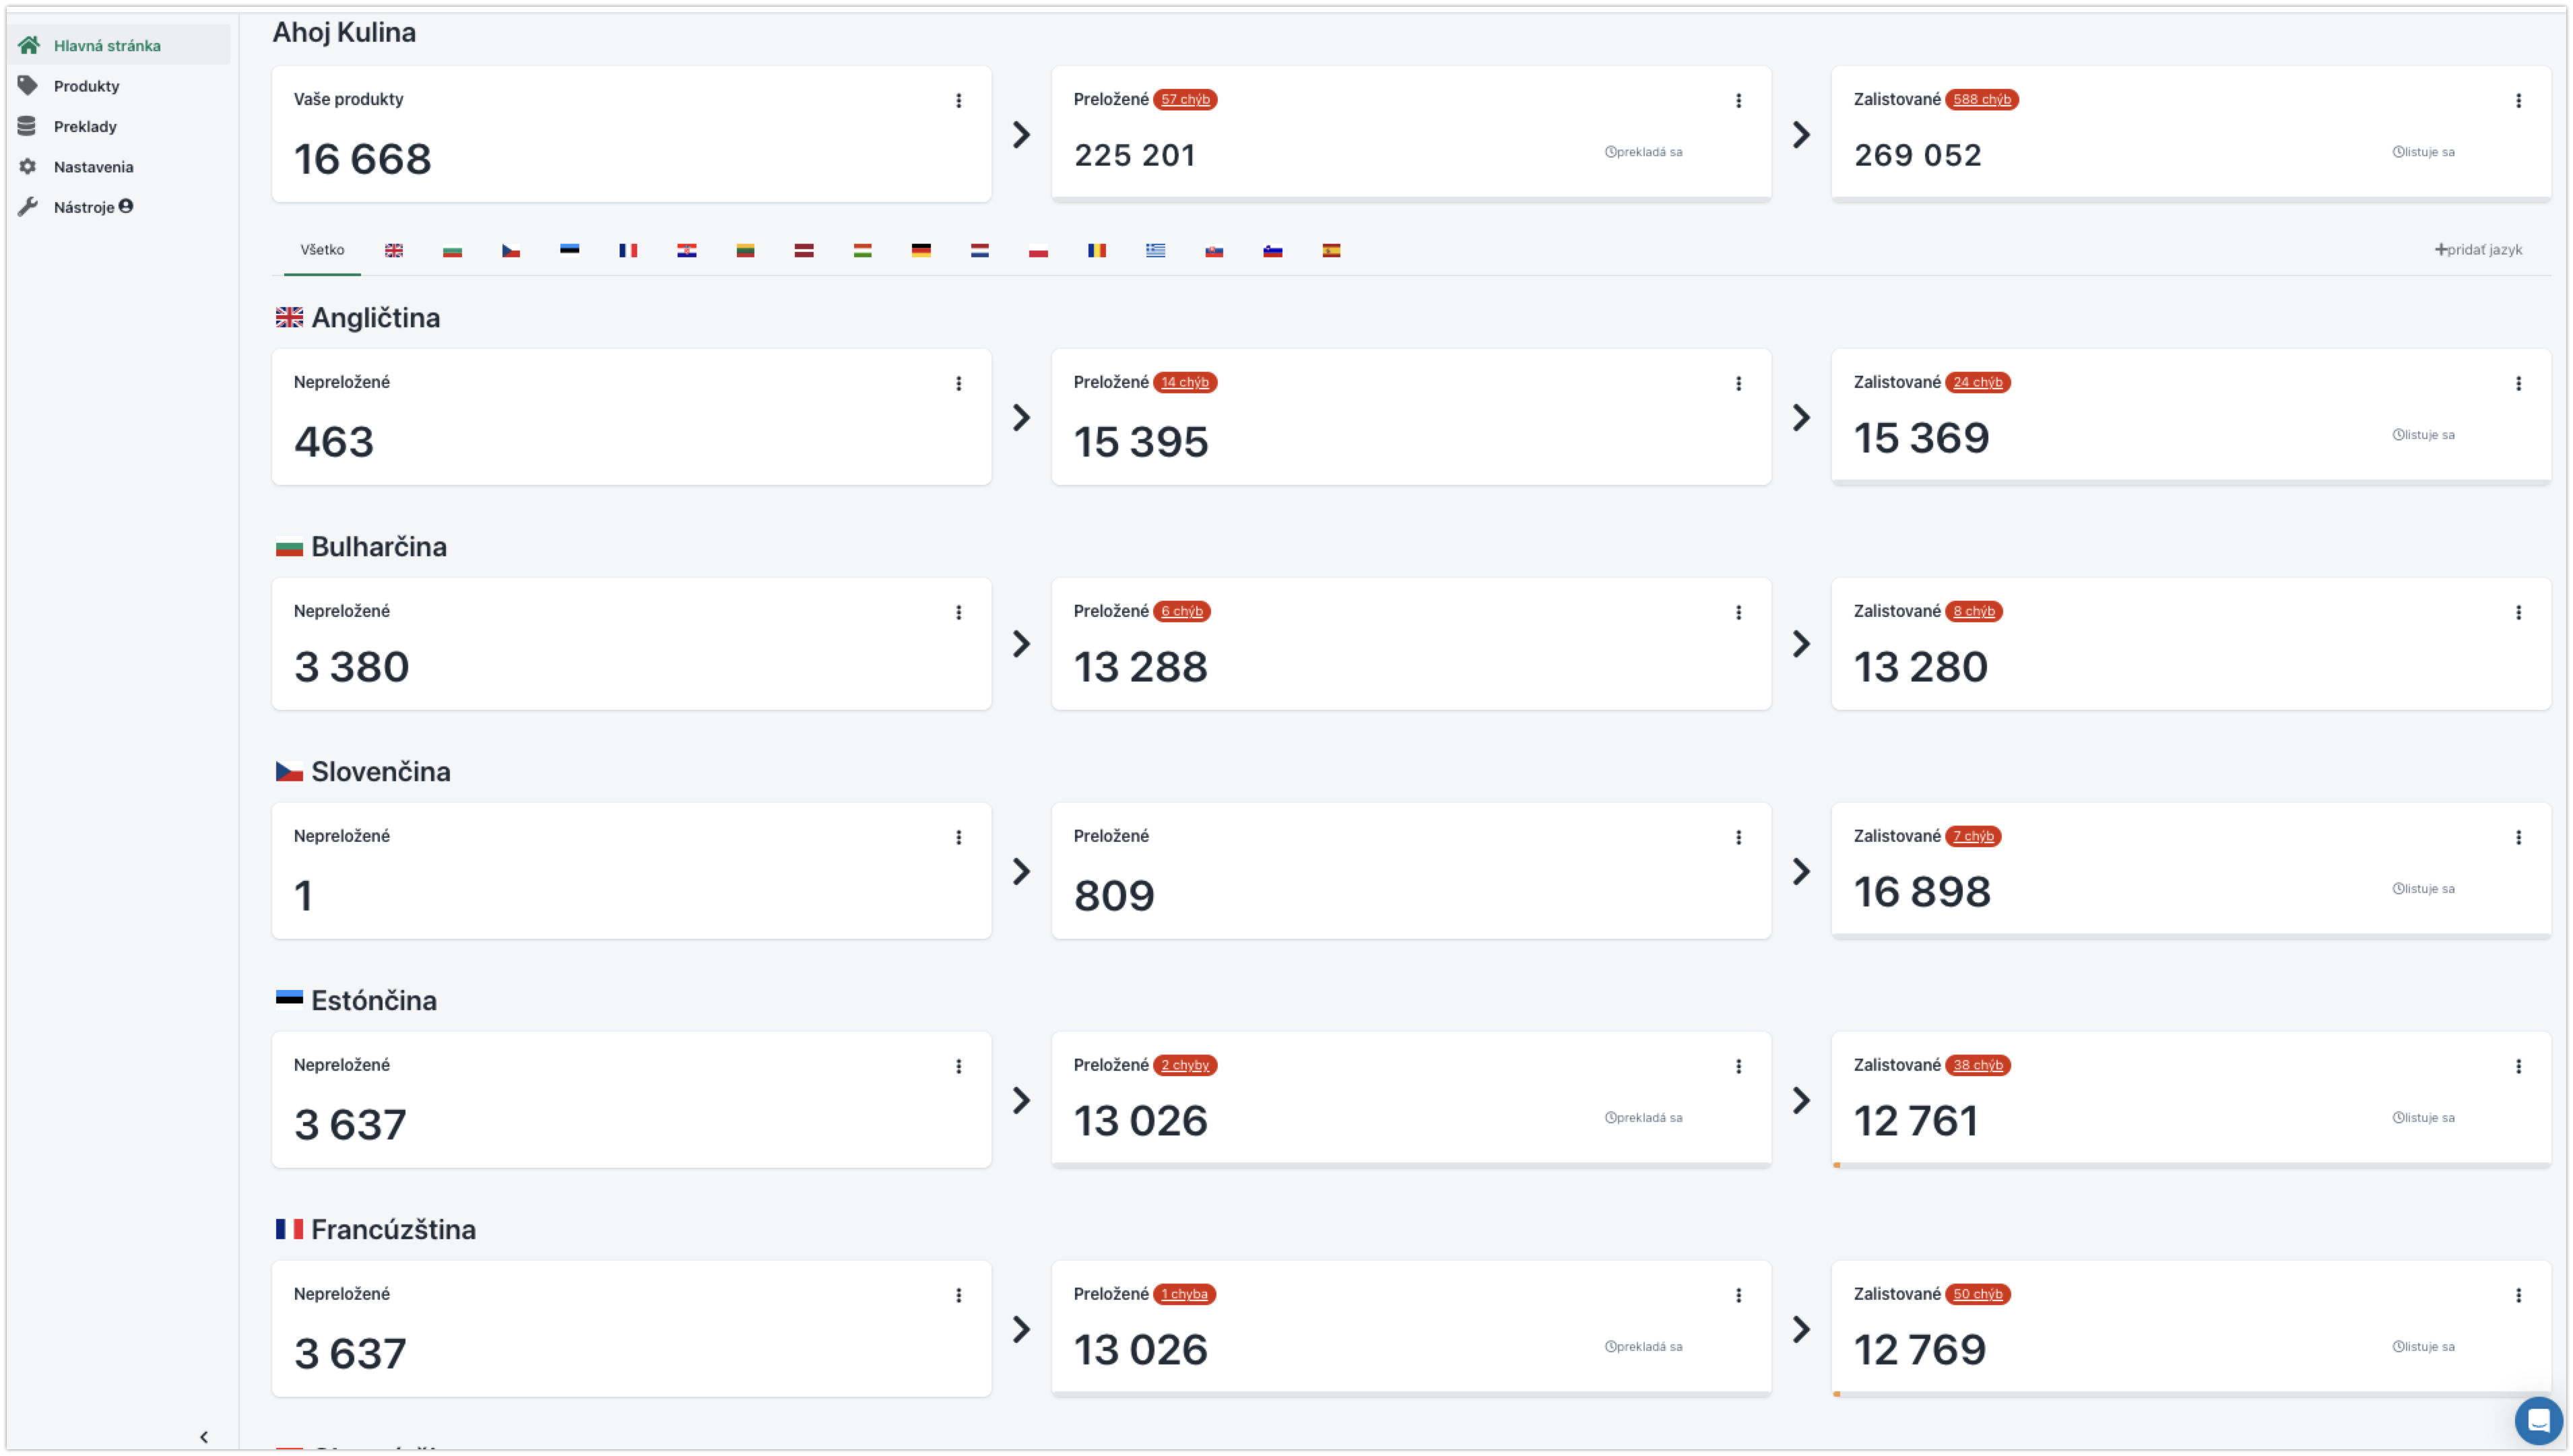The image size is (2573, 1456).
Task: Collapse the sidebar with the arrow
Action: [204, 1436]
